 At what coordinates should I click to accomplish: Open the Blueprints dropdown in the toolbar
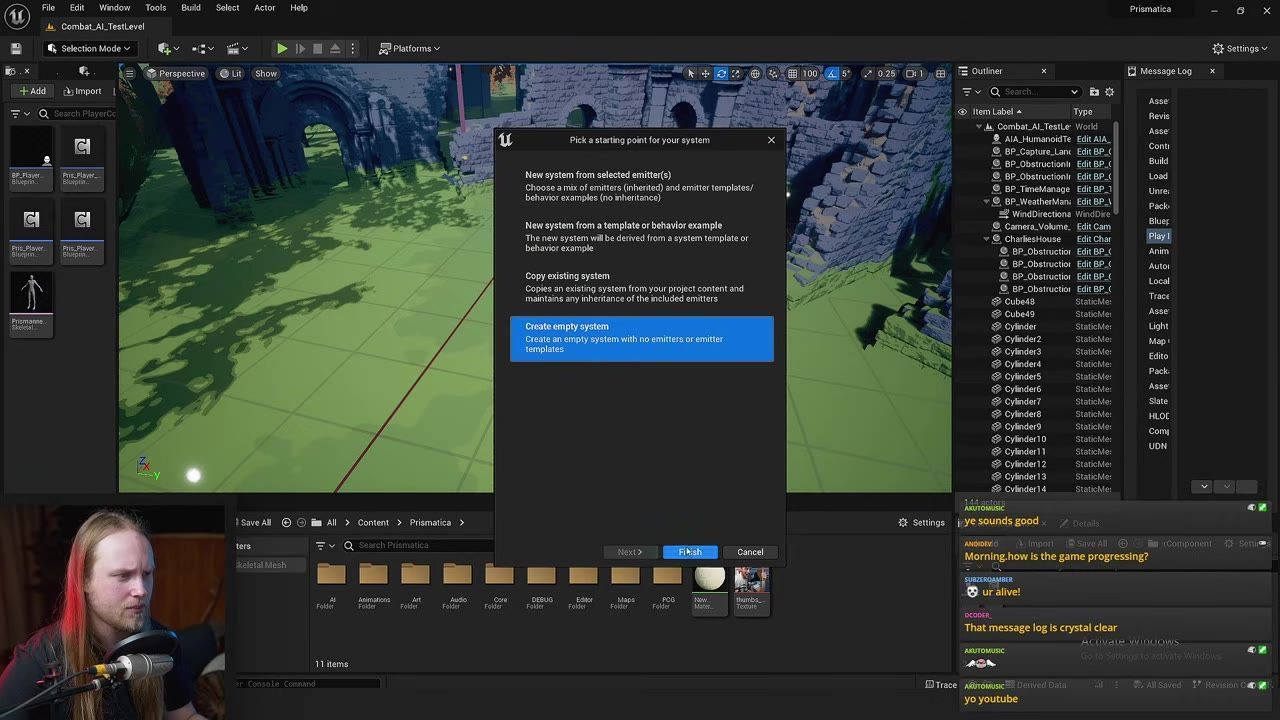tap(203, 48)
